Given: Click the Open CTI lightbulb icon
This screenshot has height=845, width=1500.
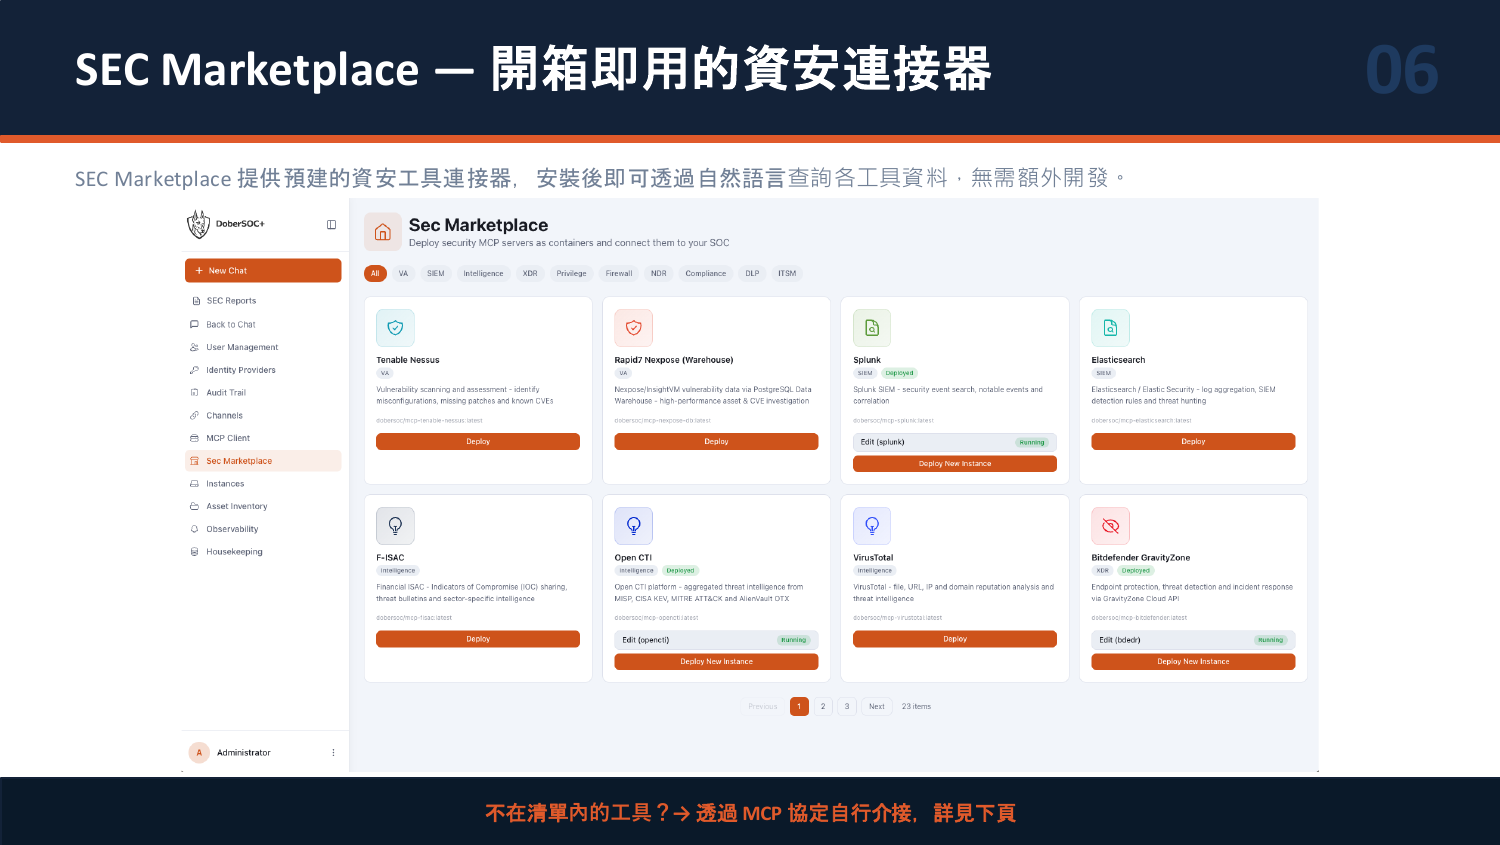Looking at the screenshot, I should pyautogui.click(x=633, y=526).
